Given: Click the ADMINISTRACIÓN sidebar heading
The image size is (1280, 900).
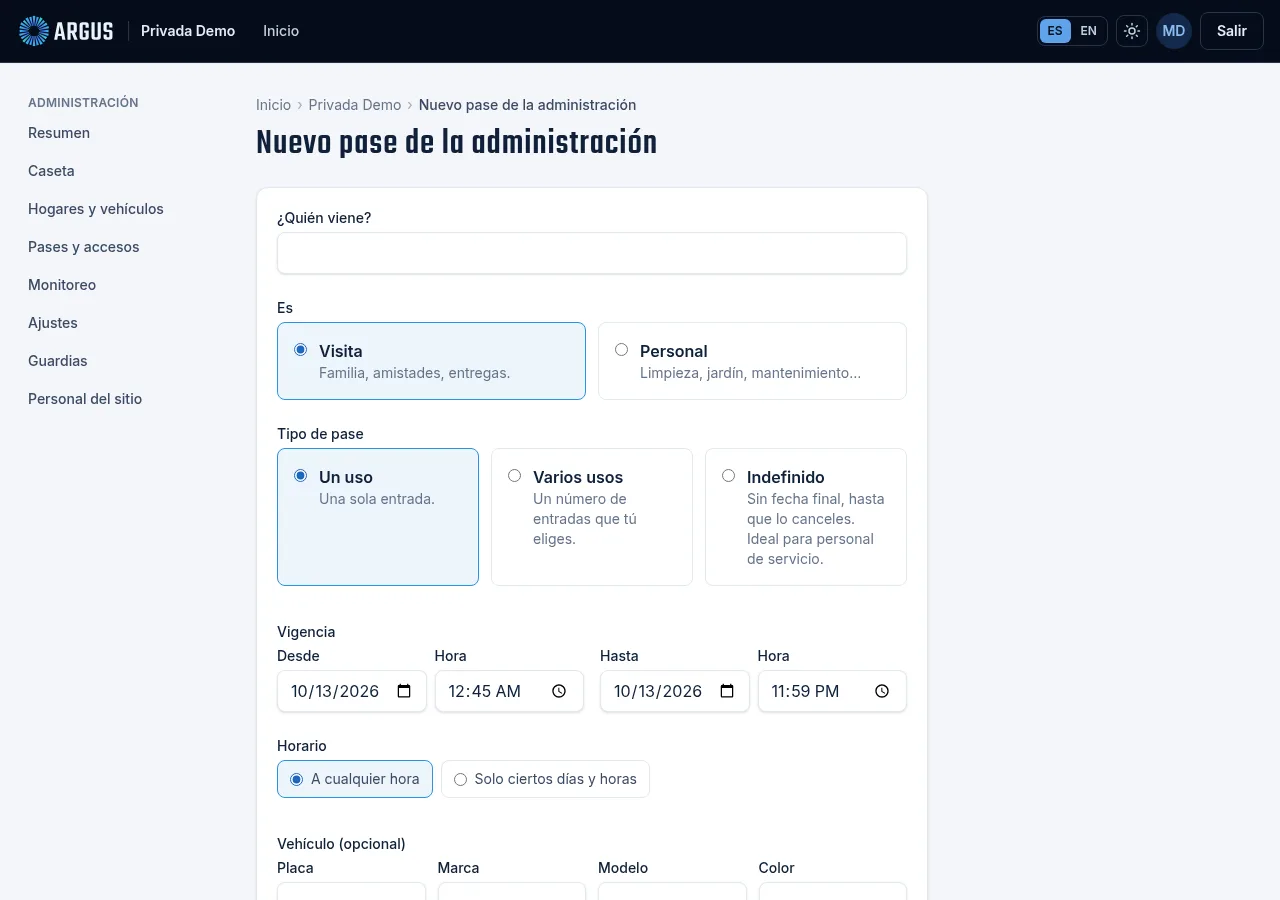Looking at the screenshot, I should pos(83,103).
